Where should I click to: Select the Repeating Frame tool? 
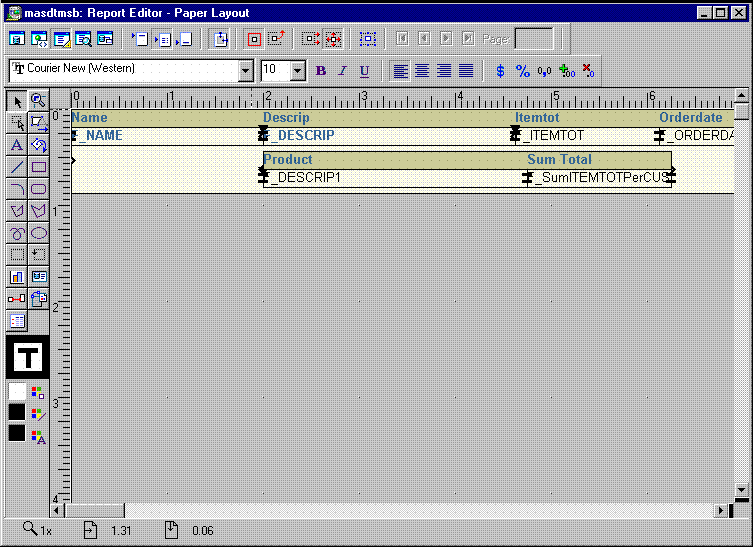38,255
